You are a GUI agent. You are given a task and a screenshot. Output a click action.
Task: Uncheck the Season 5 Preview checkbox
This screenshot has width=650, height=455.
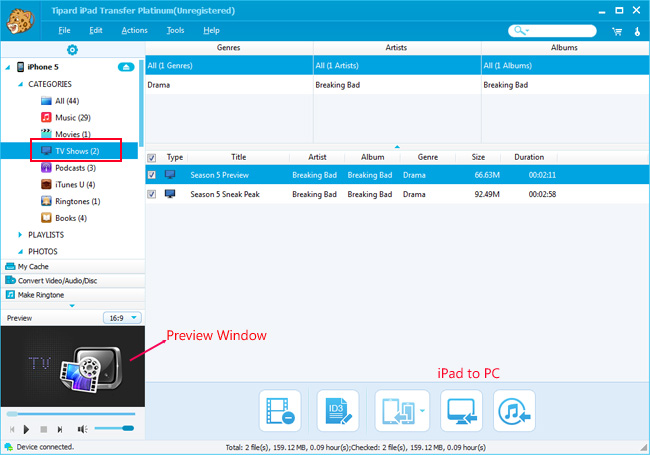(x=152, y=175)
